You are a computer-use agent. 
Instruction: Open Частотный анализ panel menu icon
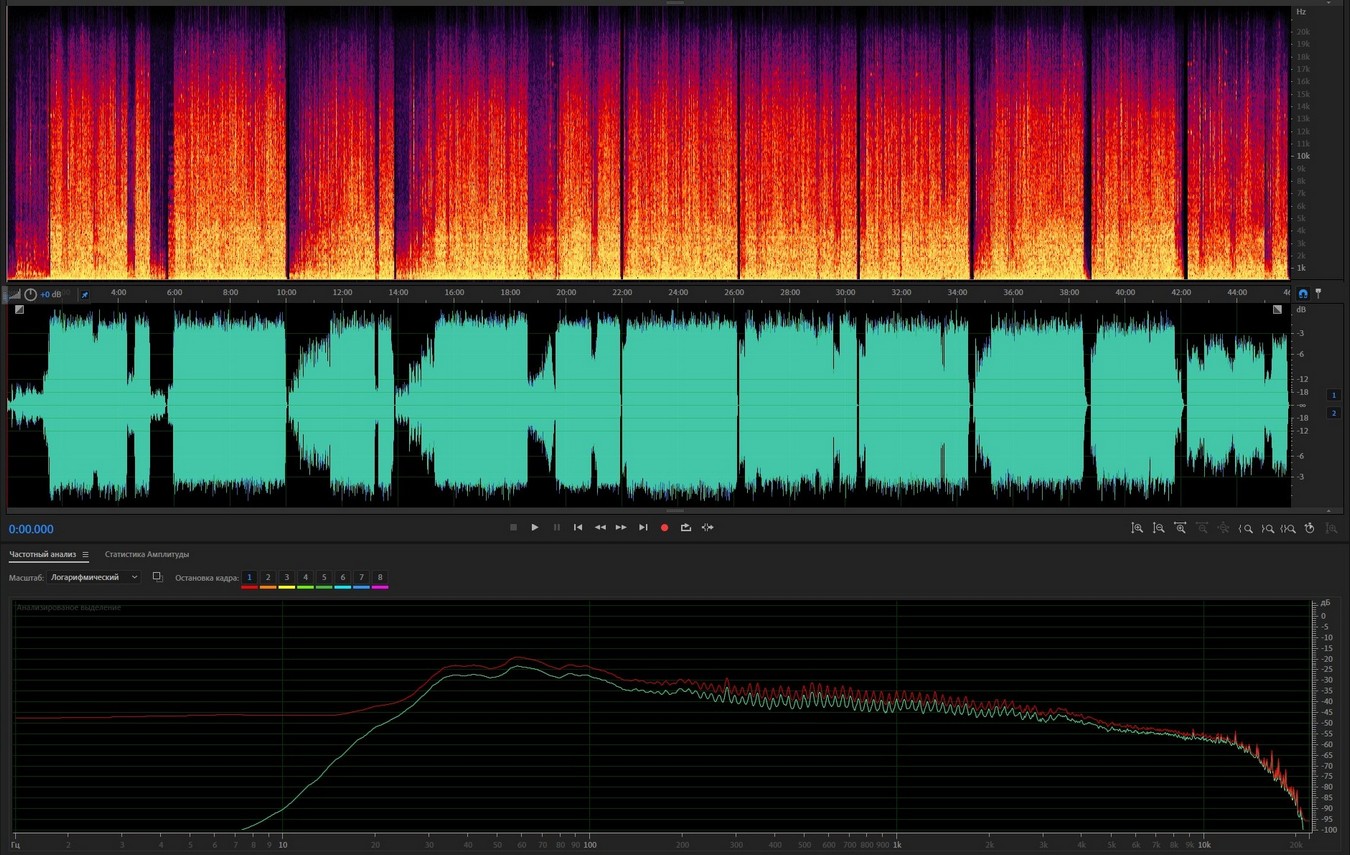86,555
